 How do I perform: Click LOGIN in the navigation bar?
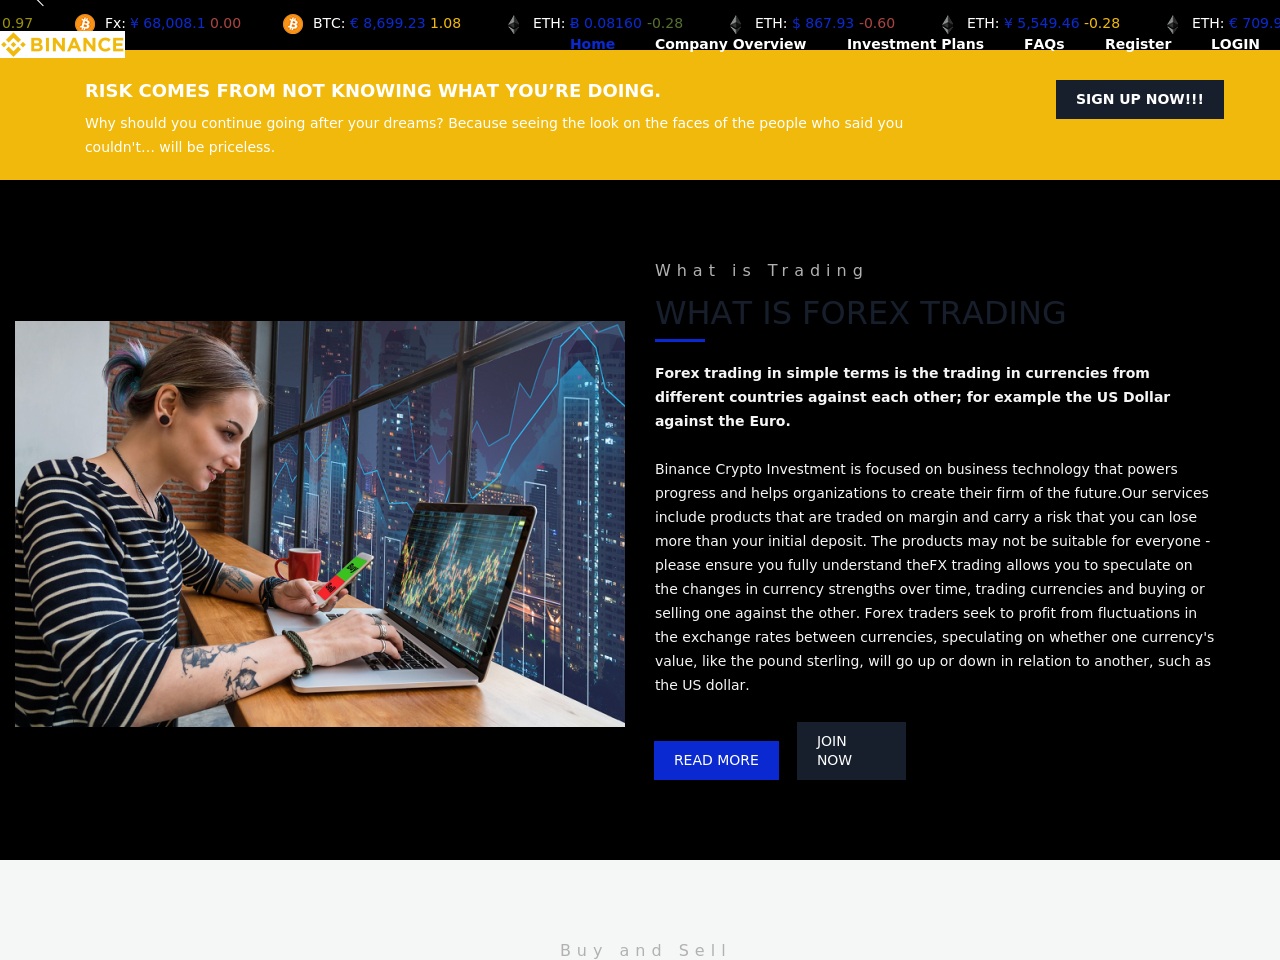click(x=1235, y=44)
